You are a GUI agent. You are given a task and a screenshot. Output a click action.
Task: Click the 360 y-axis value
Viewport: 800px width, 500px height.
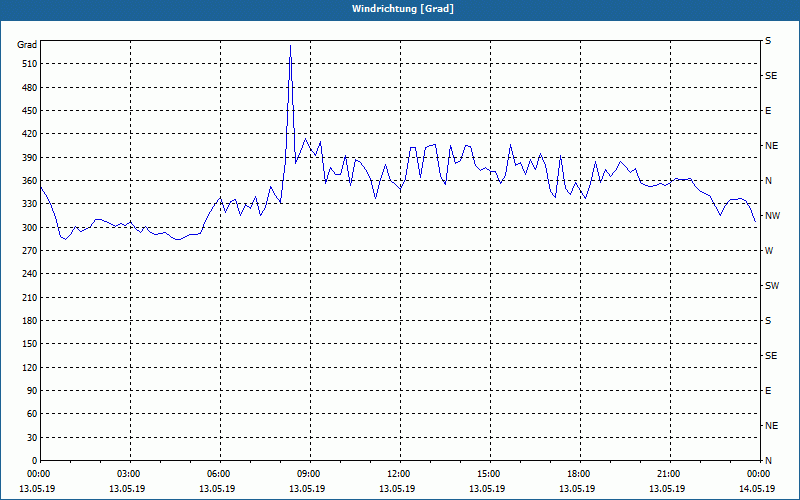[30, 181]
